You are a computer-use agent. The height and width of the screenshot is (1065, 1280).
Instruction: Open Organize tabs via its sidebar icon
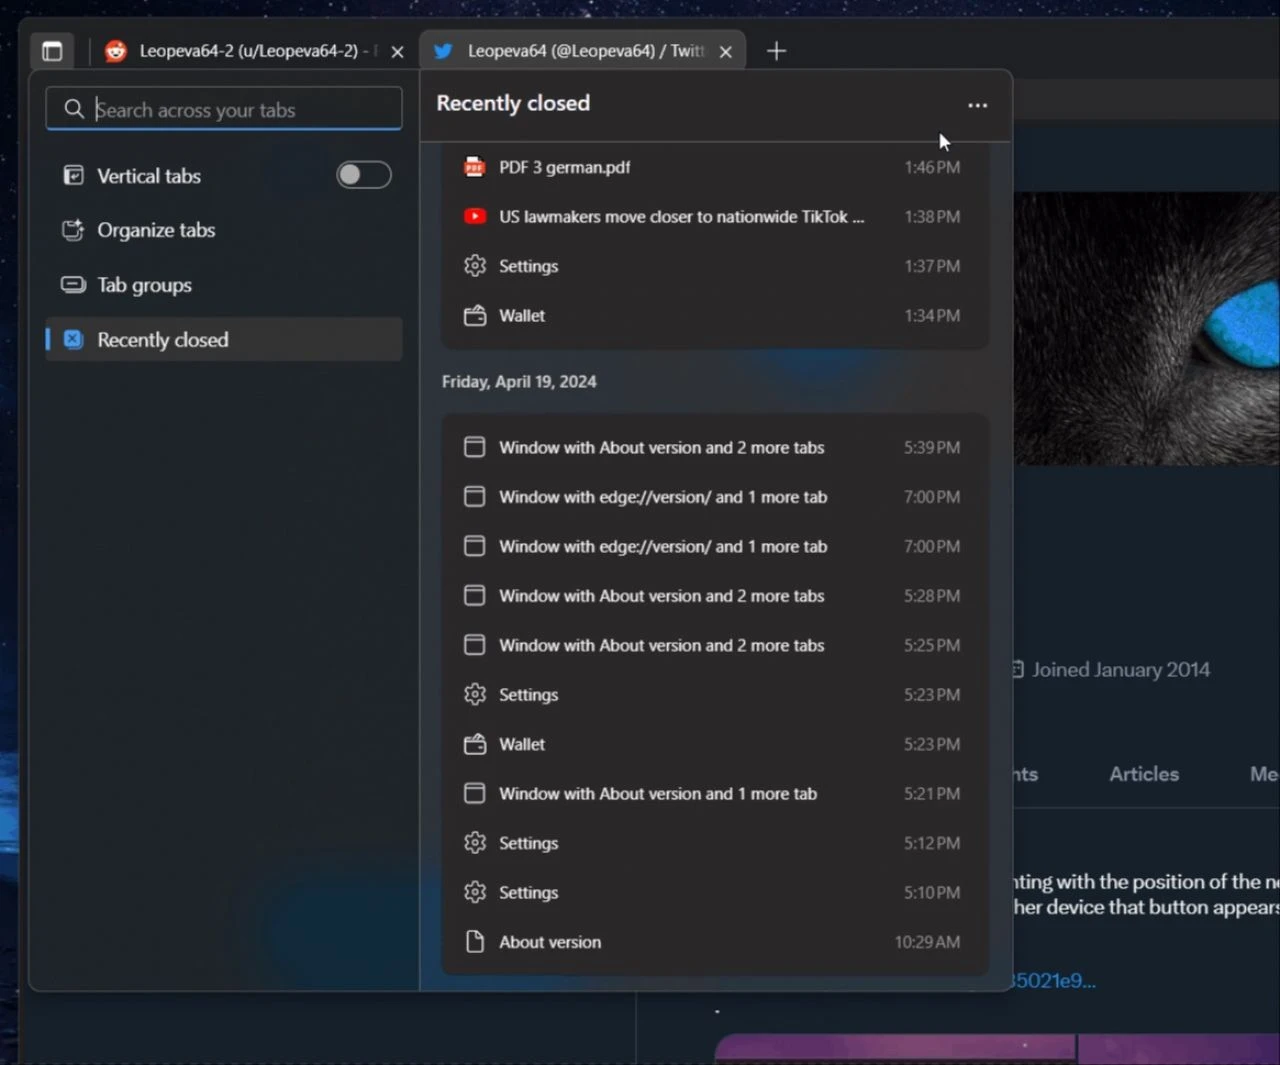73,230
